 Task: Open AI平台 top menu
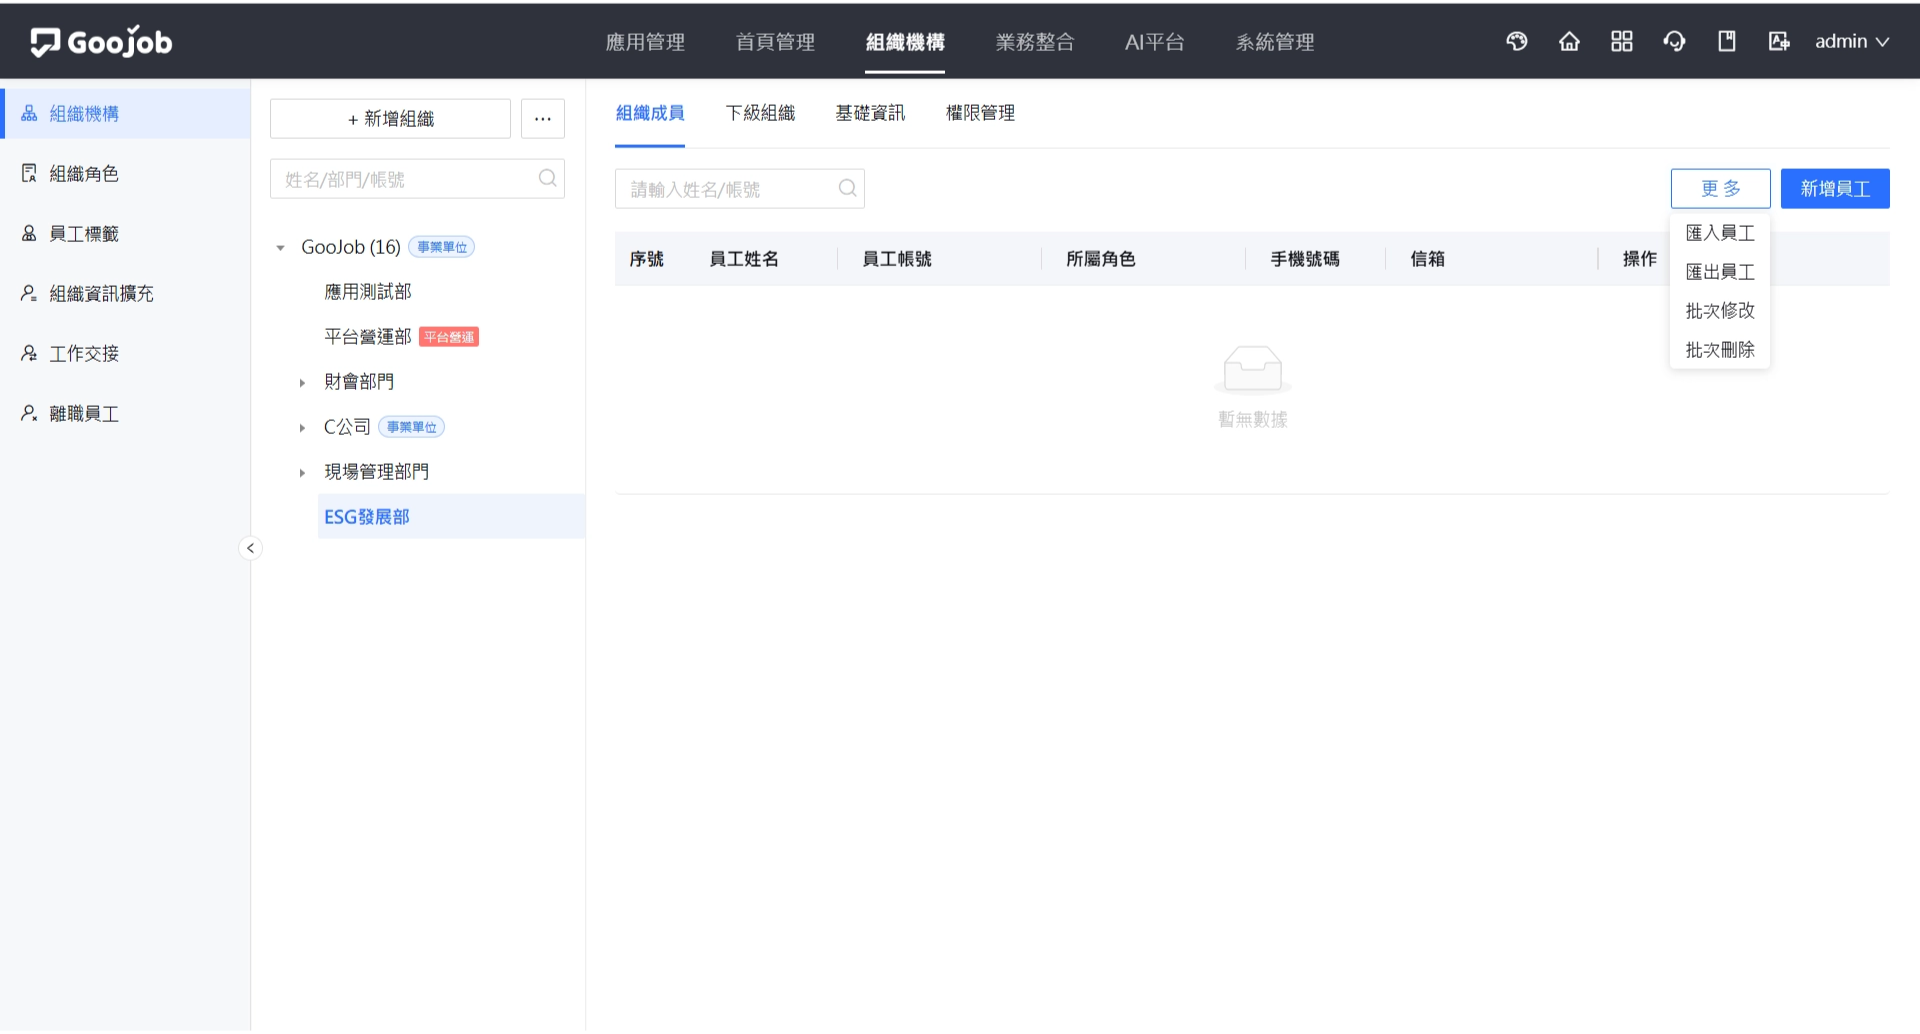[1154, 42]
